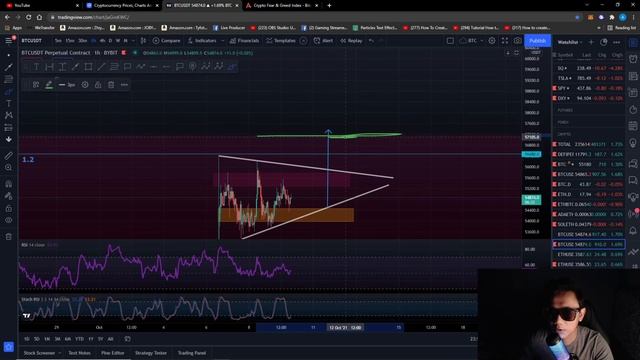Take a chart snapshot with camera icon
Viewport: 640px width, 360px height.
pos(518,41)
